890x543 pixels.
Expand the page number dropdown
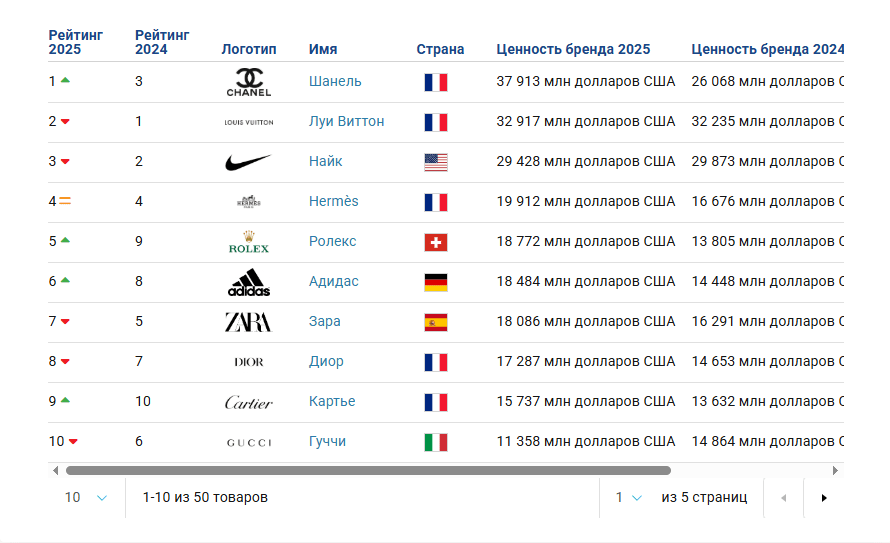[x=628, y=497]
